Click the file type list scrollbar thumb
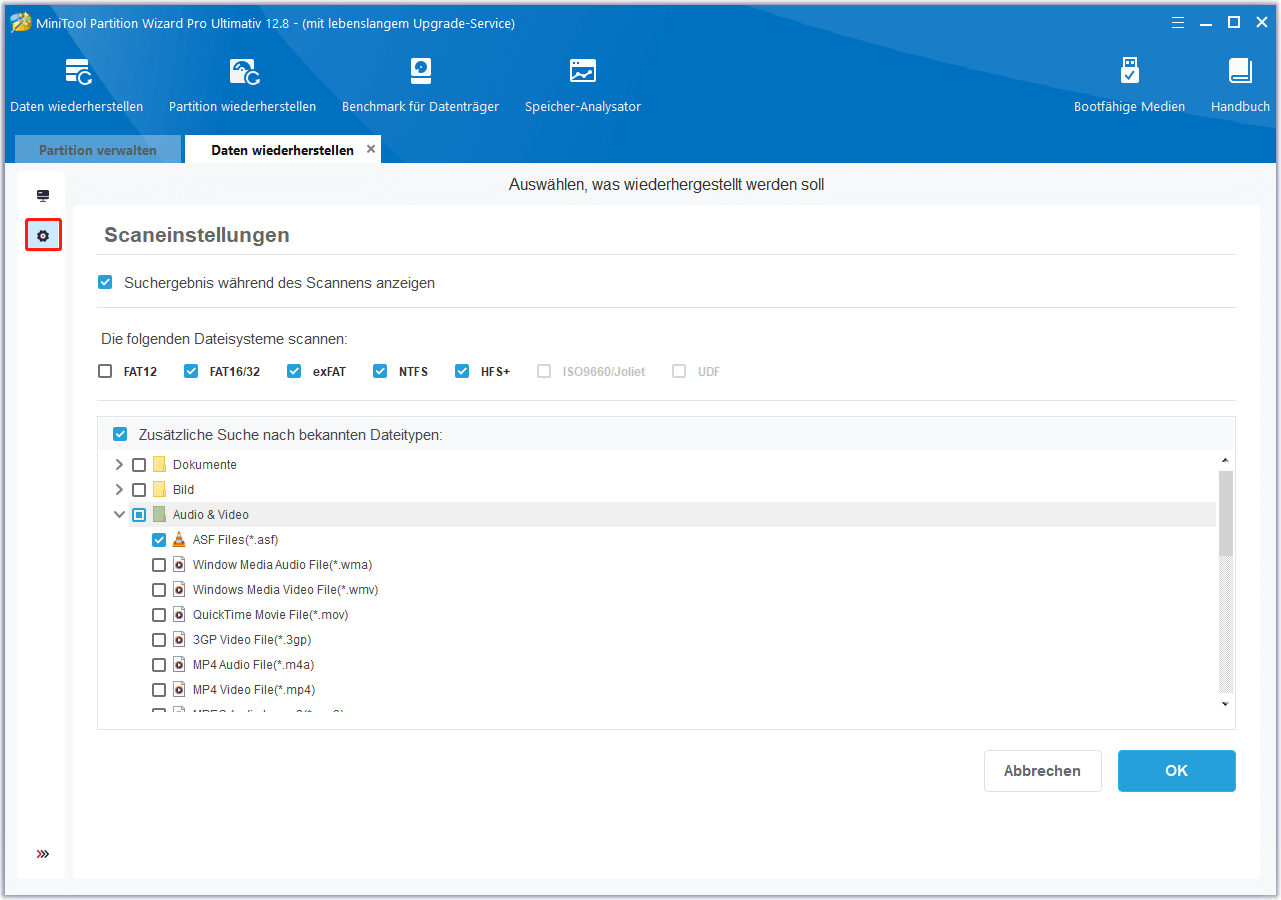This screenshot has height=900, width=1281. pyautogui.click(x=1226, y=513)
